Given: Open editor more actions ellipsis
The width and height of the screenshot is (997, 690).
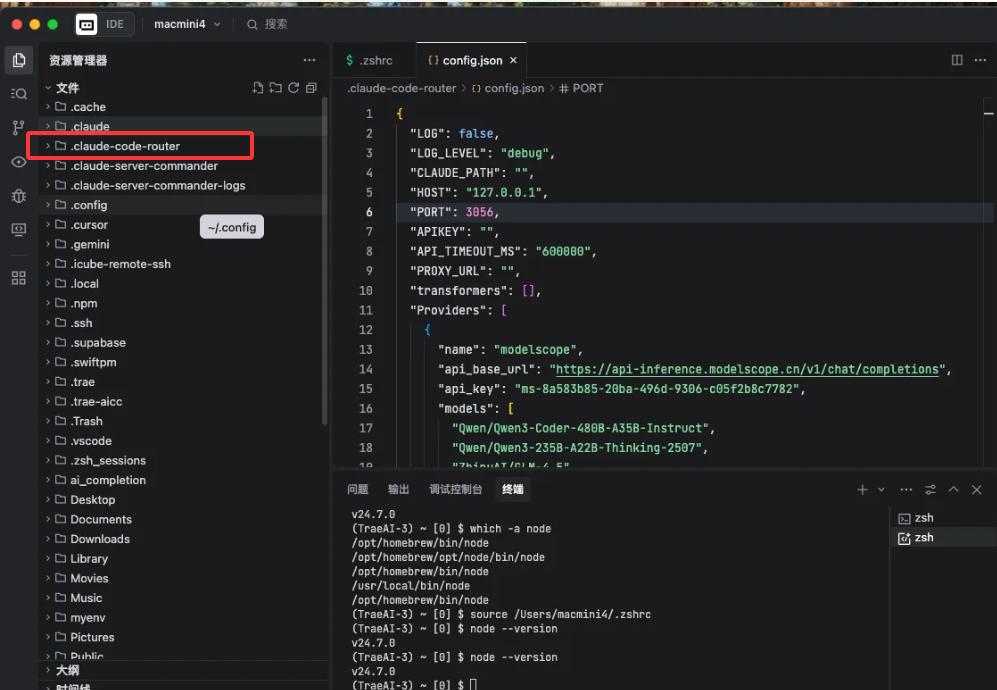Looking at the screenshot, I should pyautogui.click(x=980, y=60).
